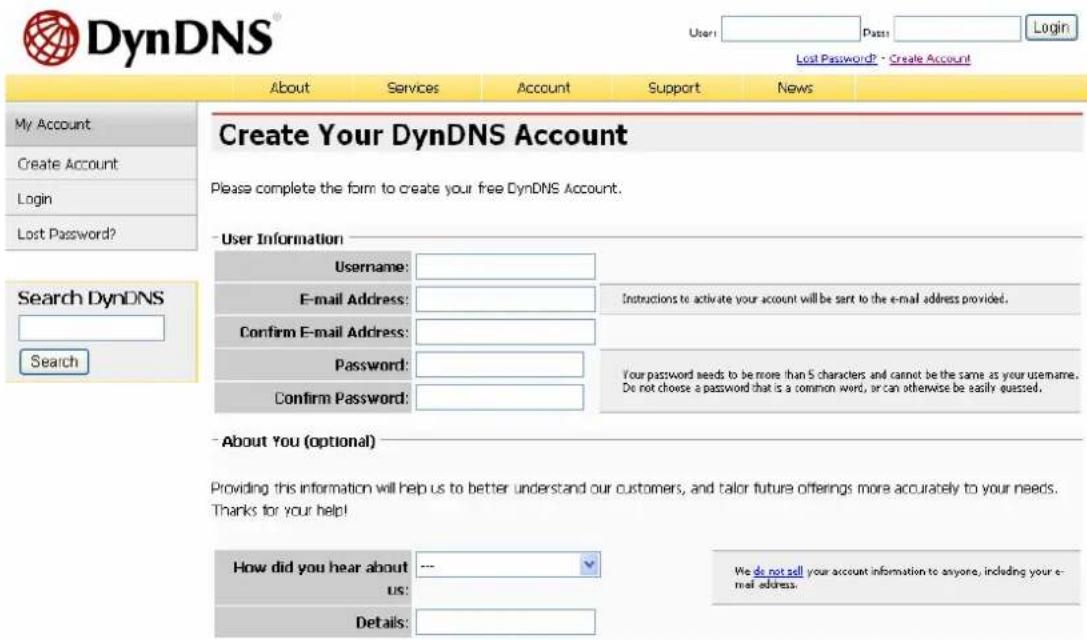Click the 'Create Your DynDNS Account' heading
Viewport: 1087px width, 640px height.
423,135
